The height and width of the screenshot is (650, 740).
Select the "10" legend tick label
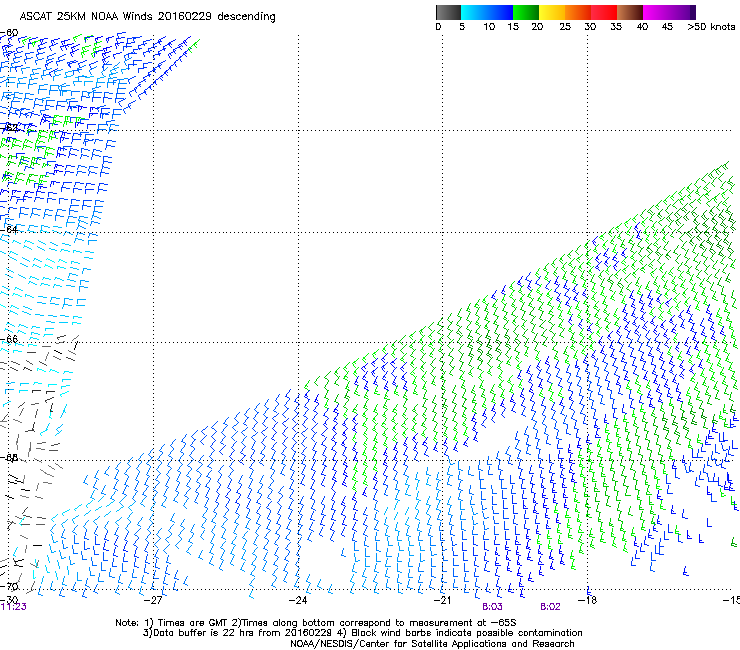[x=489, y=27]
